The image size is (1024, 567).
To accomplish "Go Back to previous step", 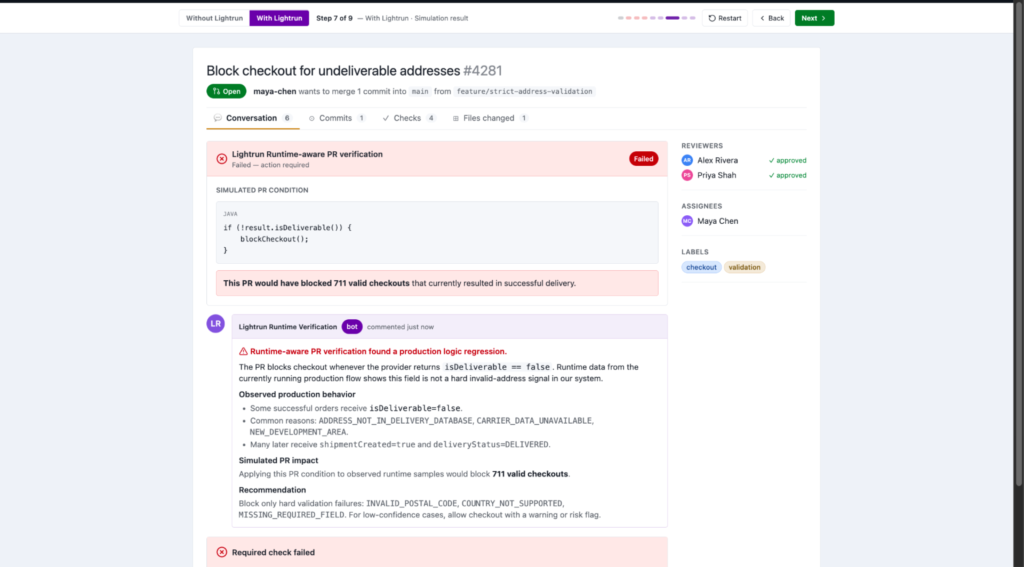I will click(x=771, y=18).
